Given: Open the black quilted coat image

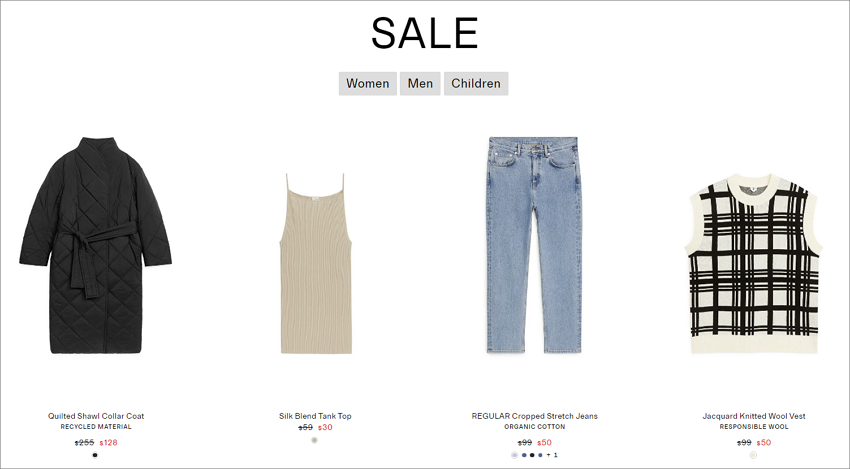Looking at the screenshot, I should pyautogui.click(x=95, y=245).
